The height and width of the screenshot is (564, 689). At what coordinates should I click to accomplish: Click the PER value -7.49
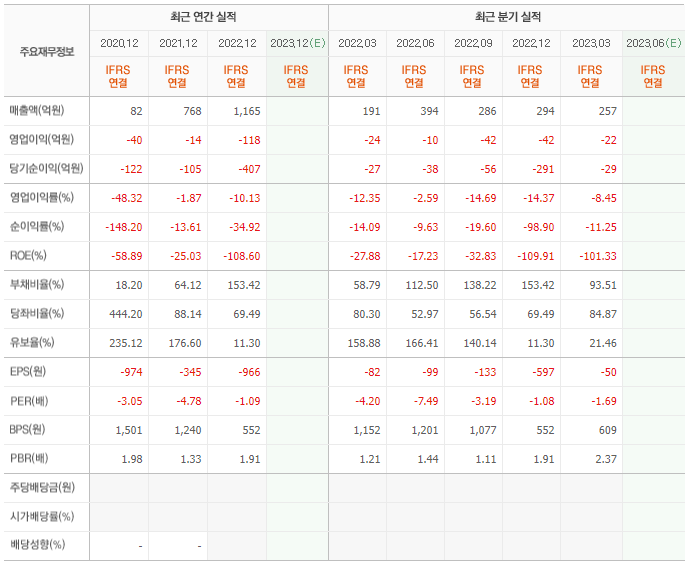tap(425, 401)
